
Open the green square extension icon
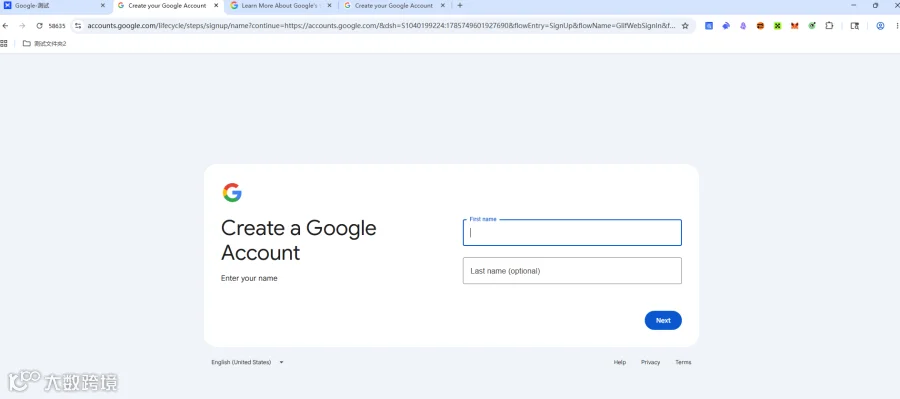click(778, 26)
